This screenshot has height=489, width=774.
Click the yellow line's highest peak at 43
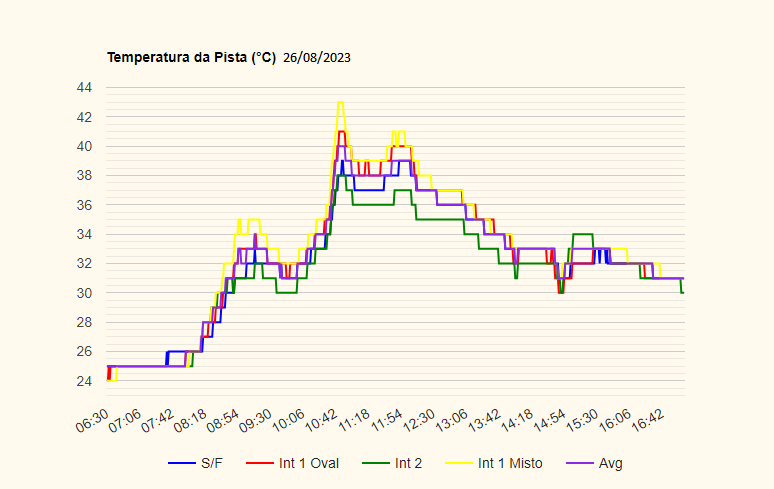click(340, 102)
